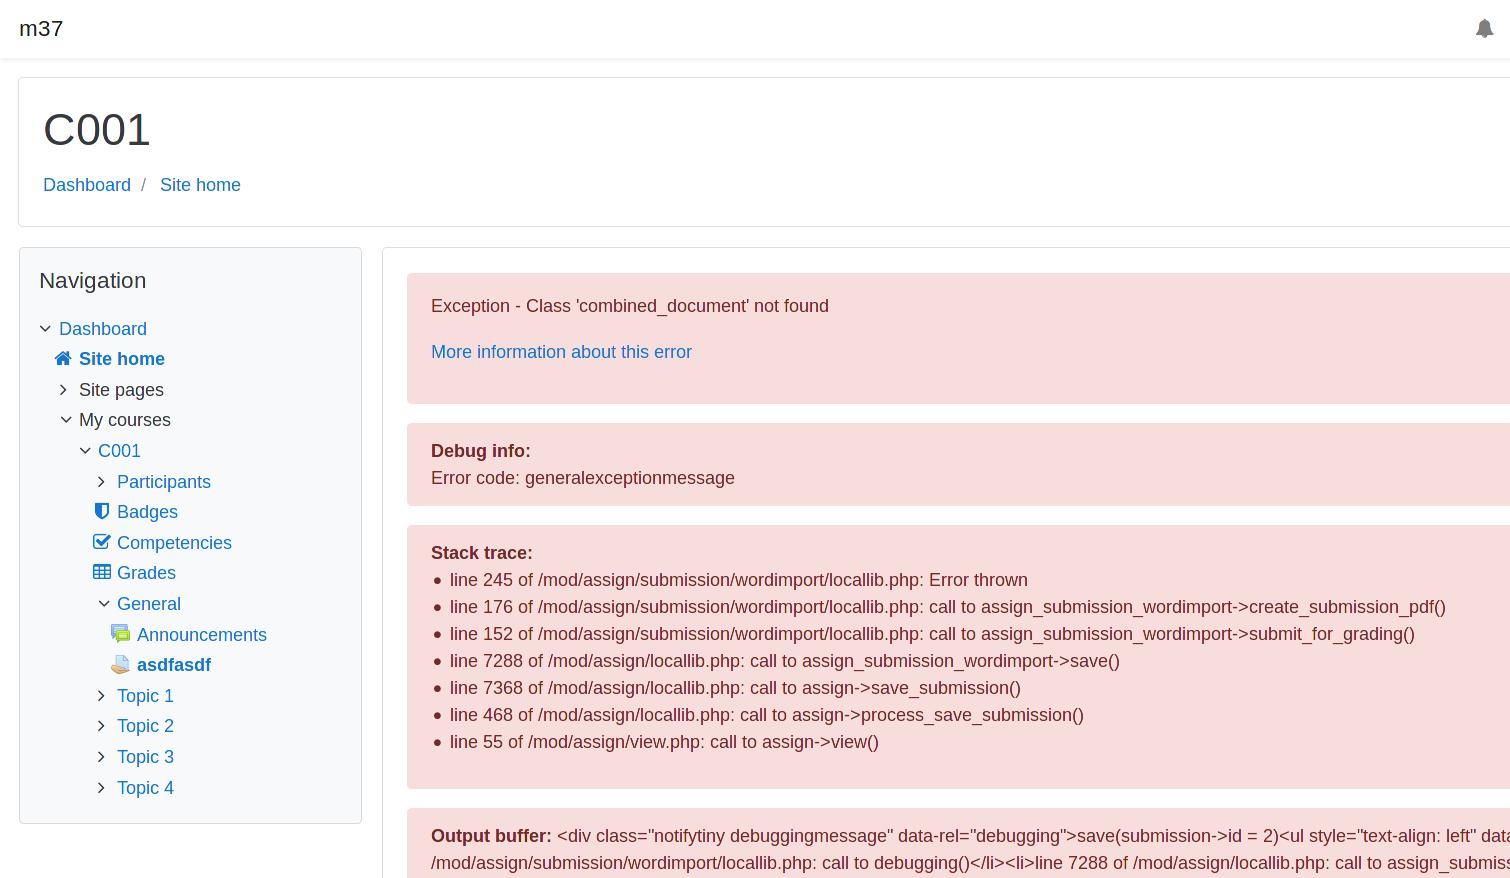Open Grades via the grid table icon
This screenshot has width=1510, height=878.
click(101, 573)
